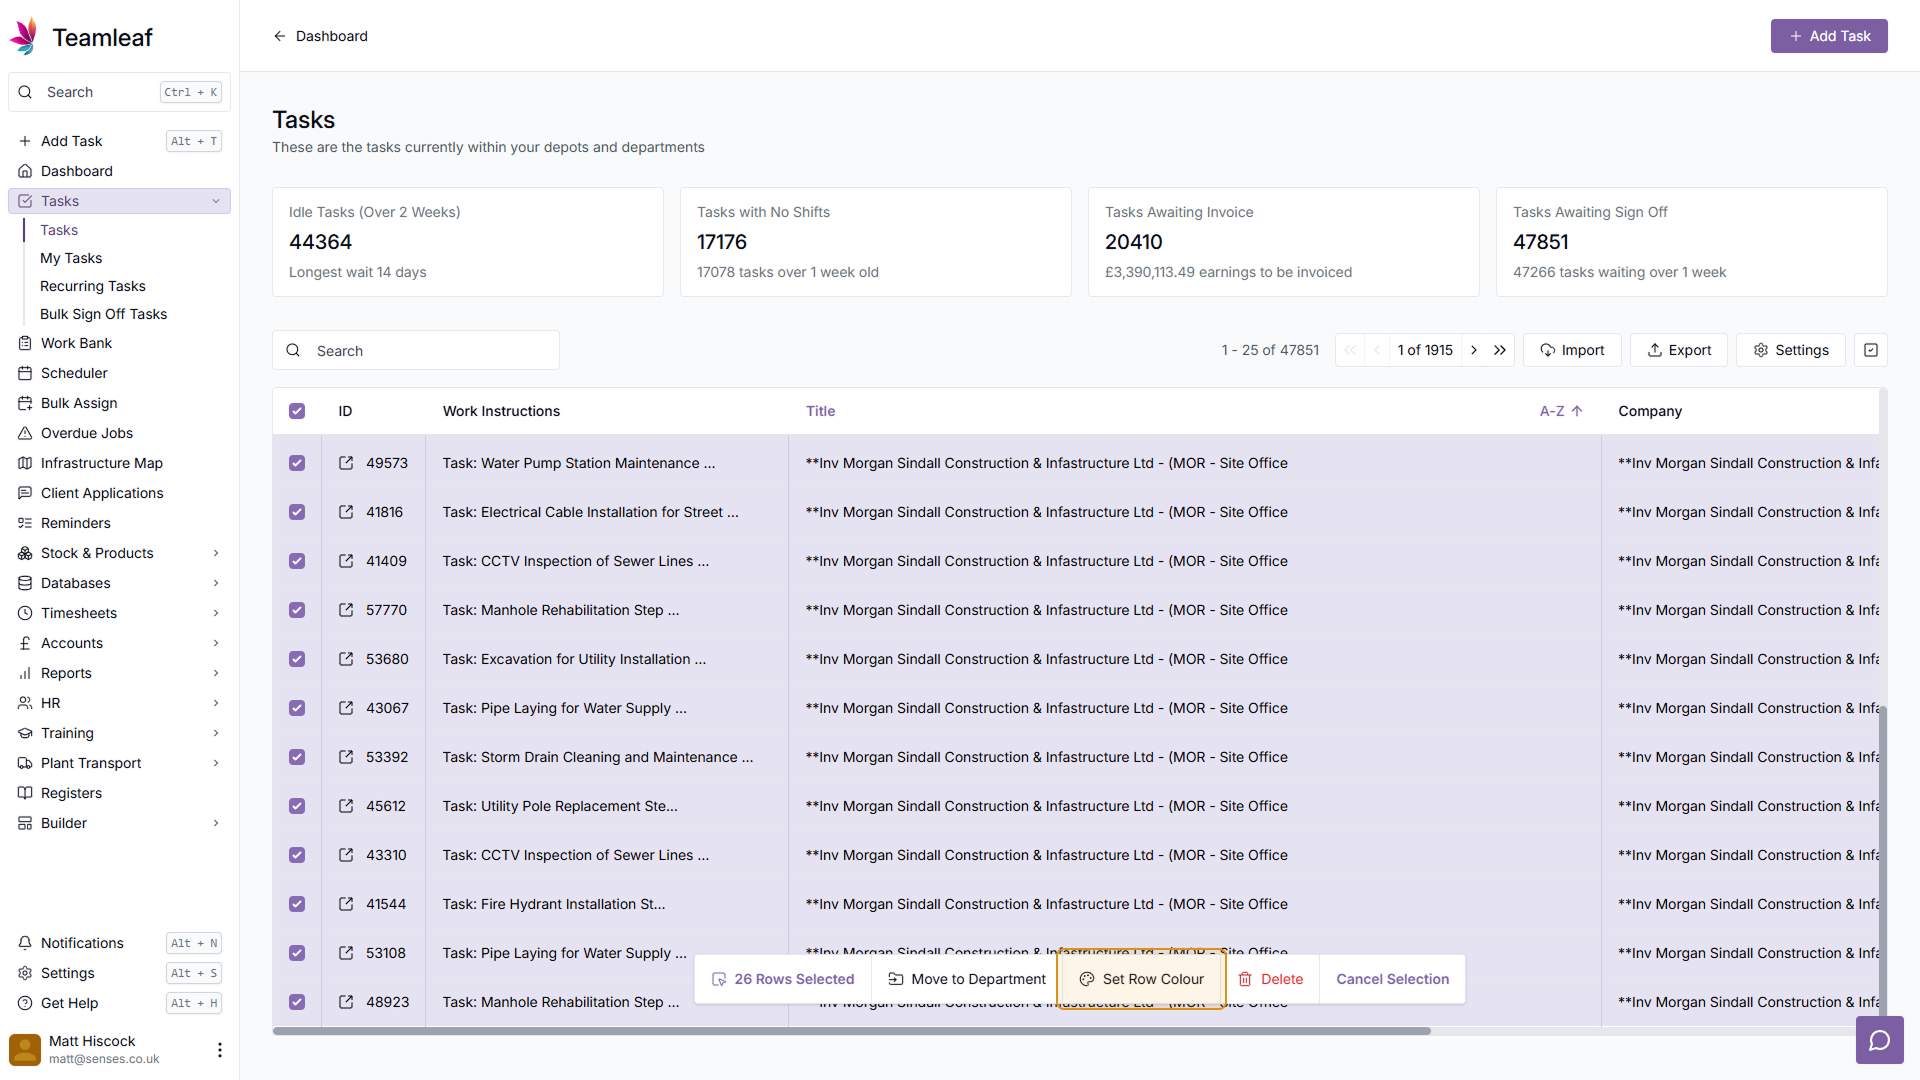Click the checkbox-style icon next to Settings button
The image size is (1920, 1080).
(x=1871, y=350)
